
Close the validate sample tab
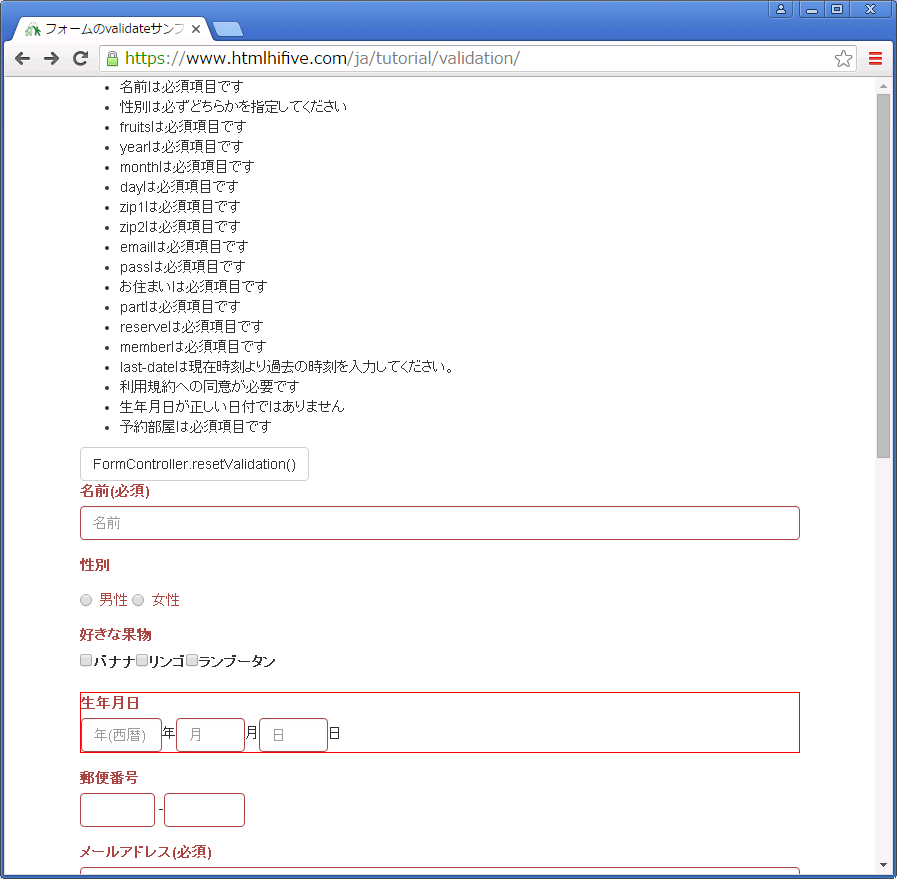pos(197,29)
